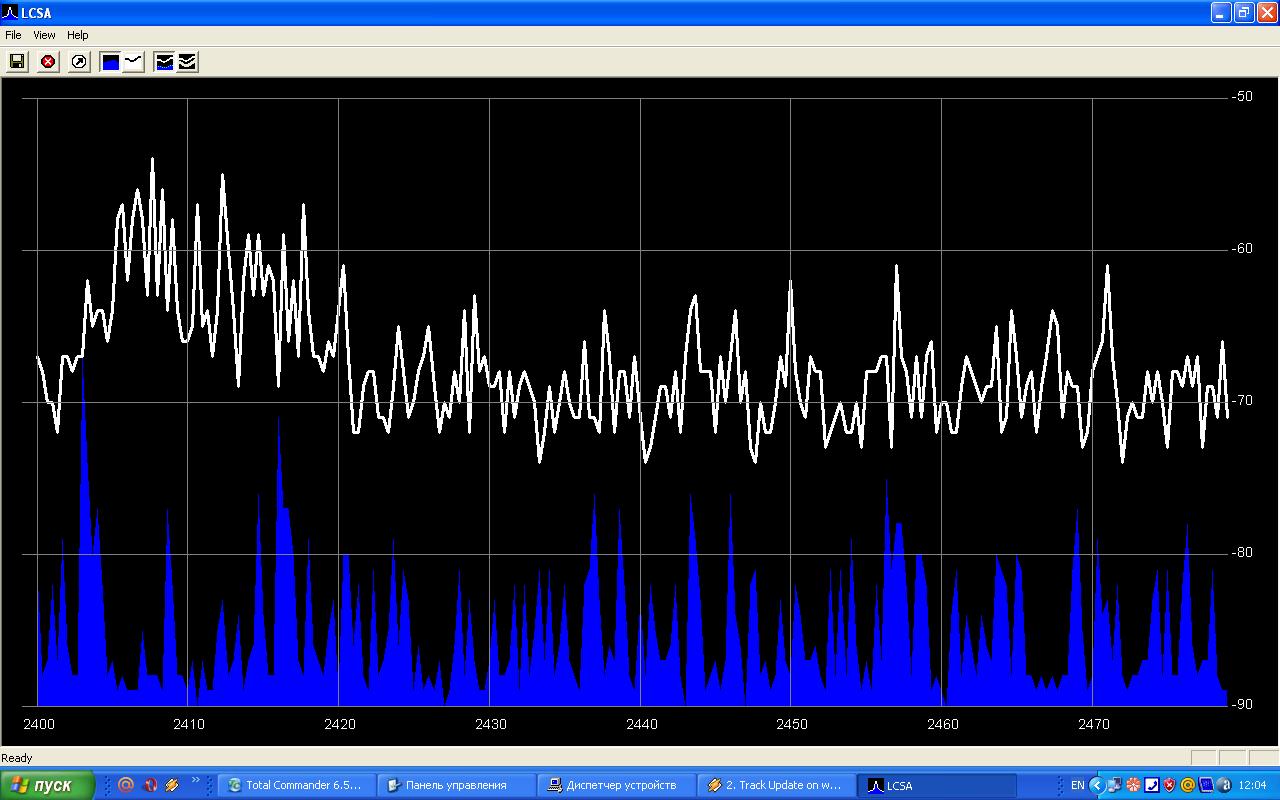The height and width of the screenshot is (800, 1280).
Task: Launch the orange @ quick launch icon
Action: pyautogui.click(x=126, y=785)
